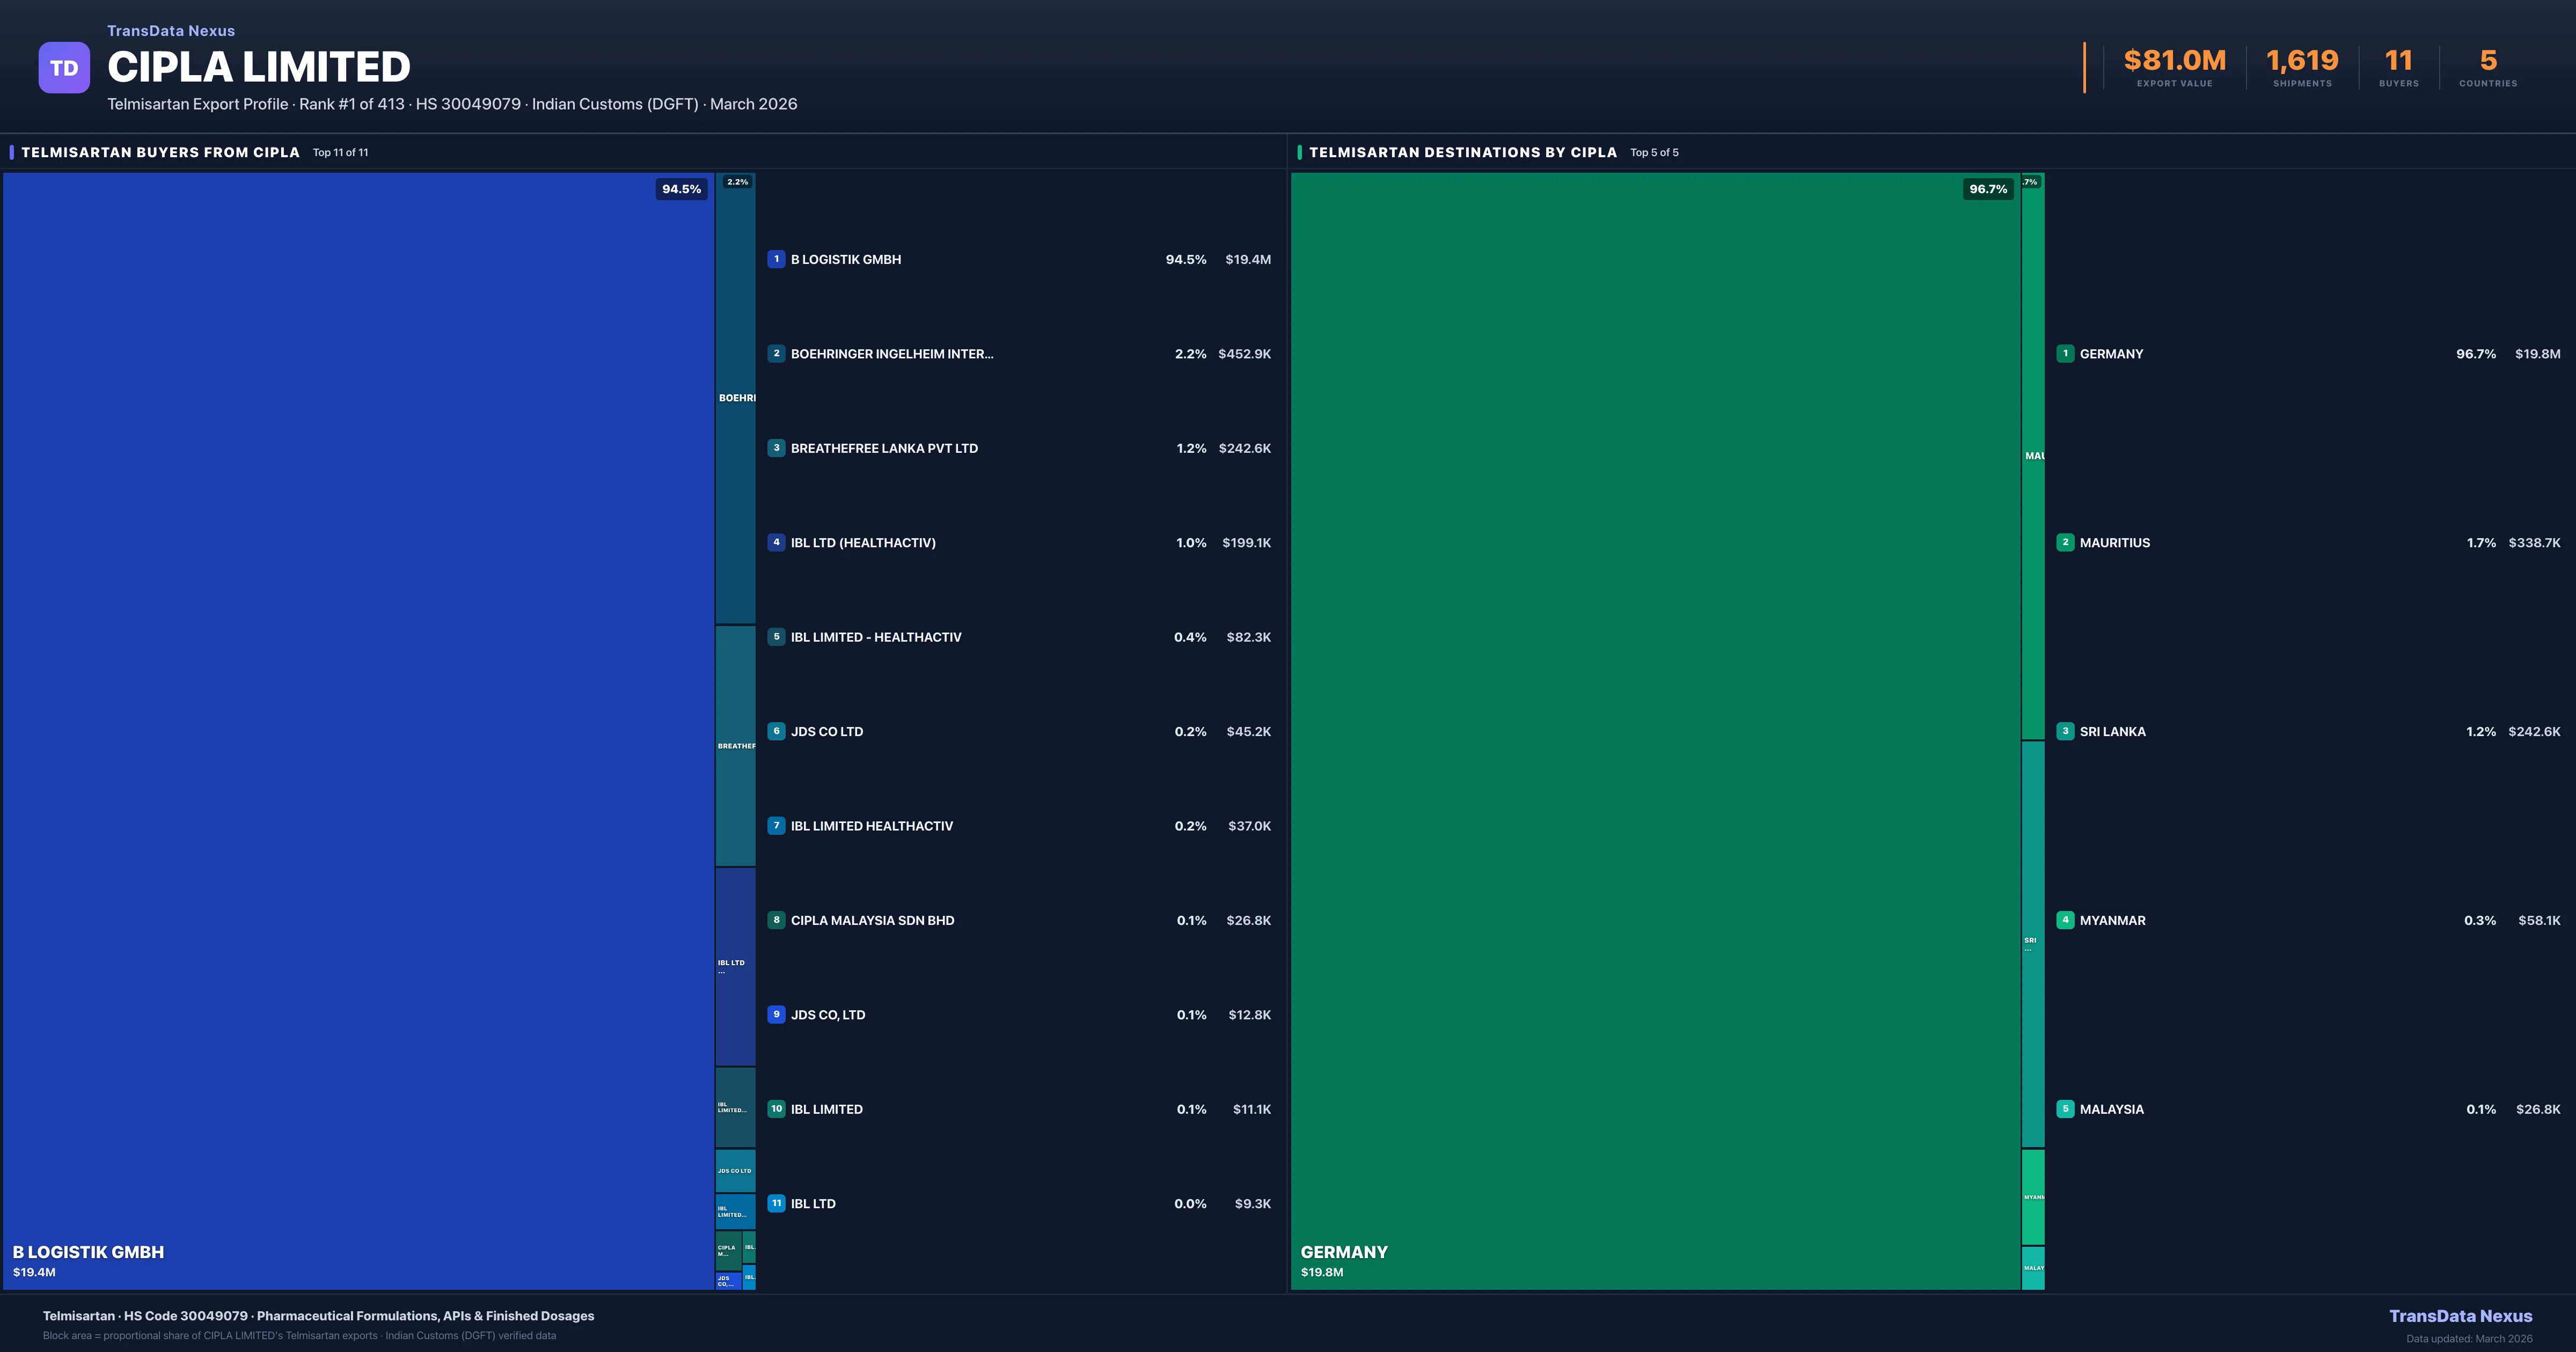This screenshot has height=1352, width=2576.
Task: Select the rank 5 badge beside MALAYSIA
Action: pos(2066,1109)
